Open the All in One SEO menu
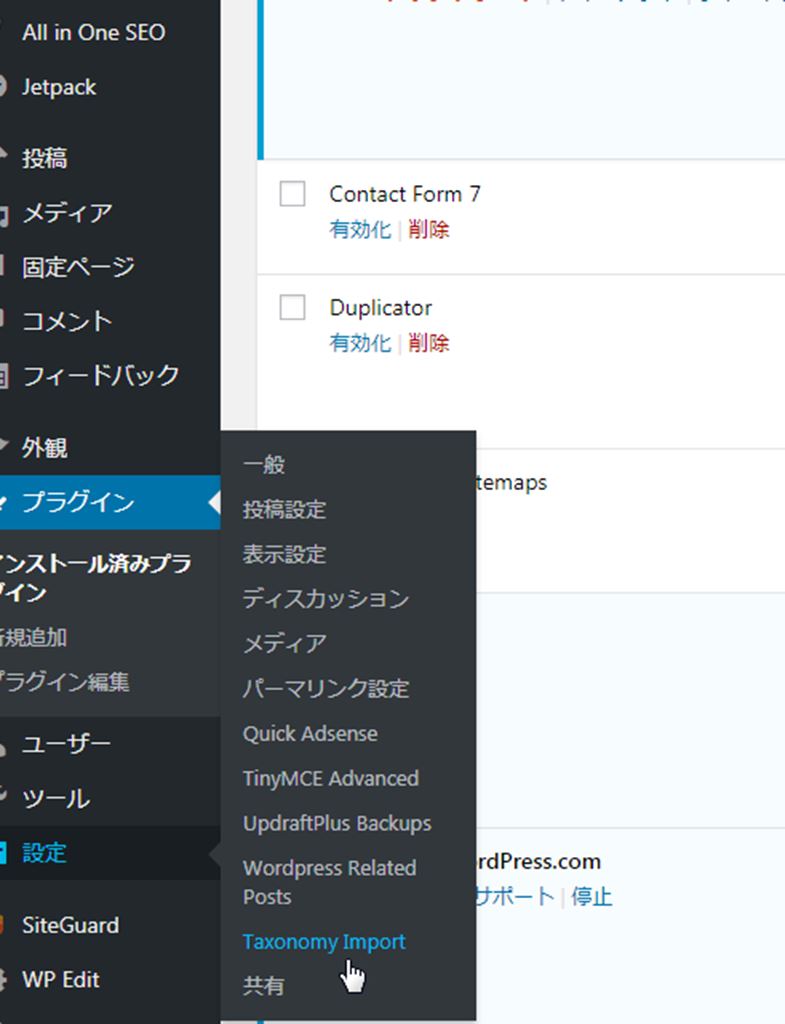 pyautogui.click(x=93, y=32)
